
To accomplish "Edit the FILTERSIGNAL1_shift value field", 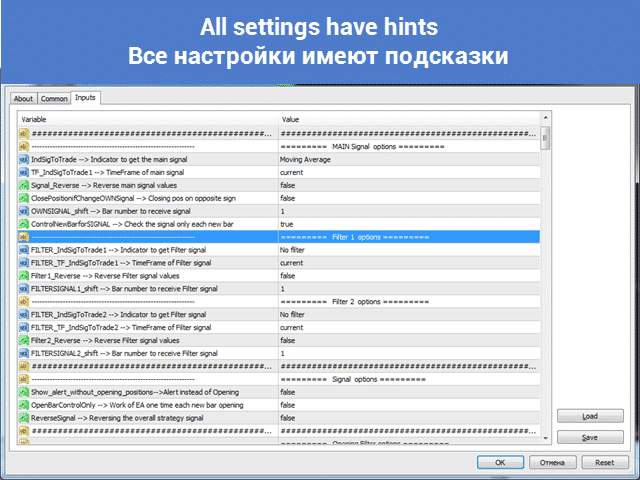I will (x=408, y=288).
